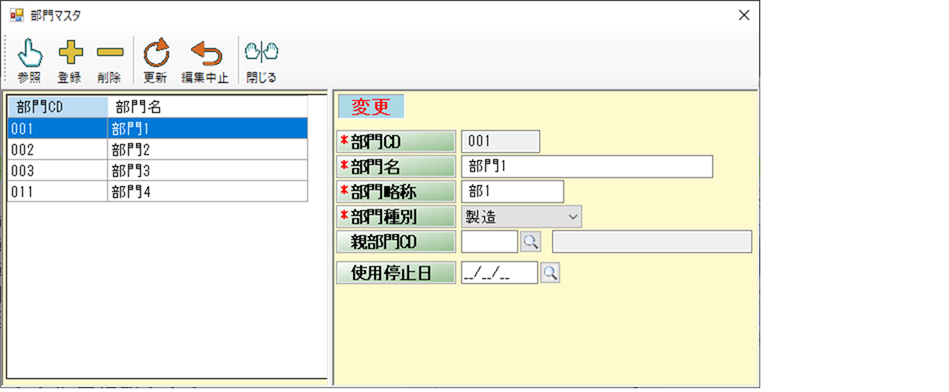Click the 親部門CD field label
Screen dimensions: 949x392
[x=396, y=241]
